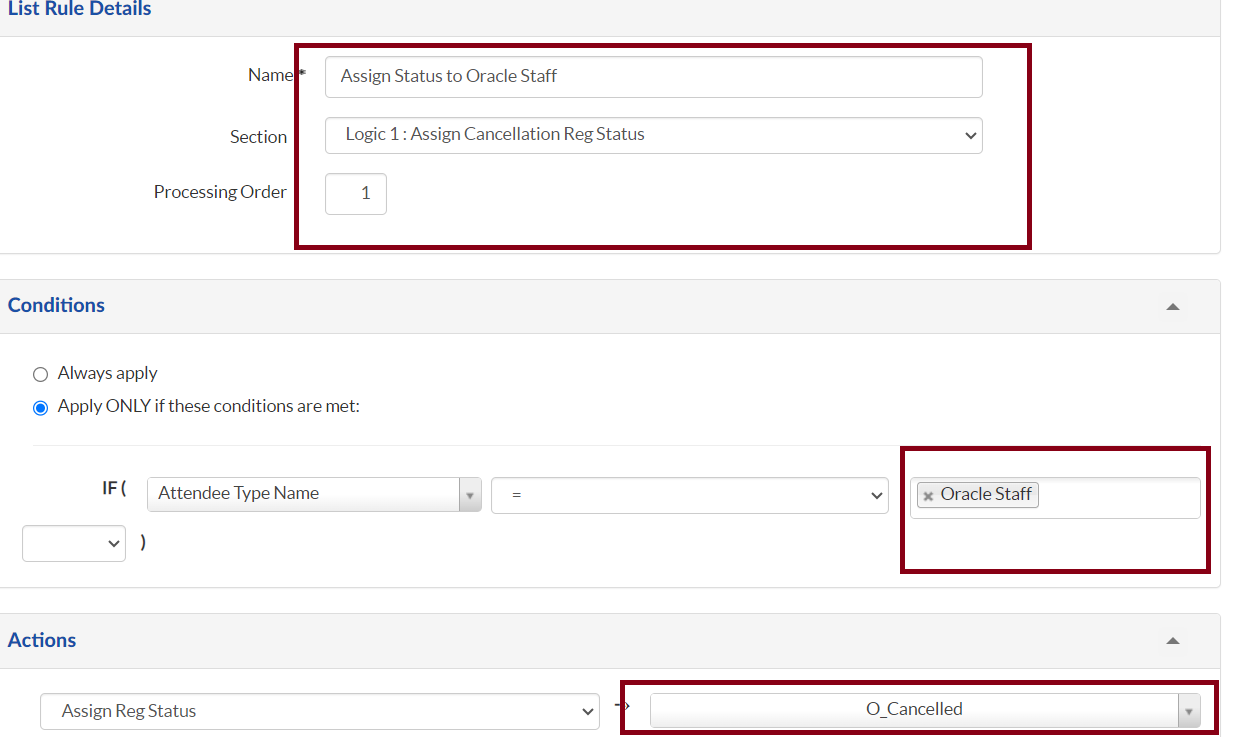Remove the Oracle Staff tag
This screenshot has width=1249, height=737.
pyautogui.click(x=928, y=496)
